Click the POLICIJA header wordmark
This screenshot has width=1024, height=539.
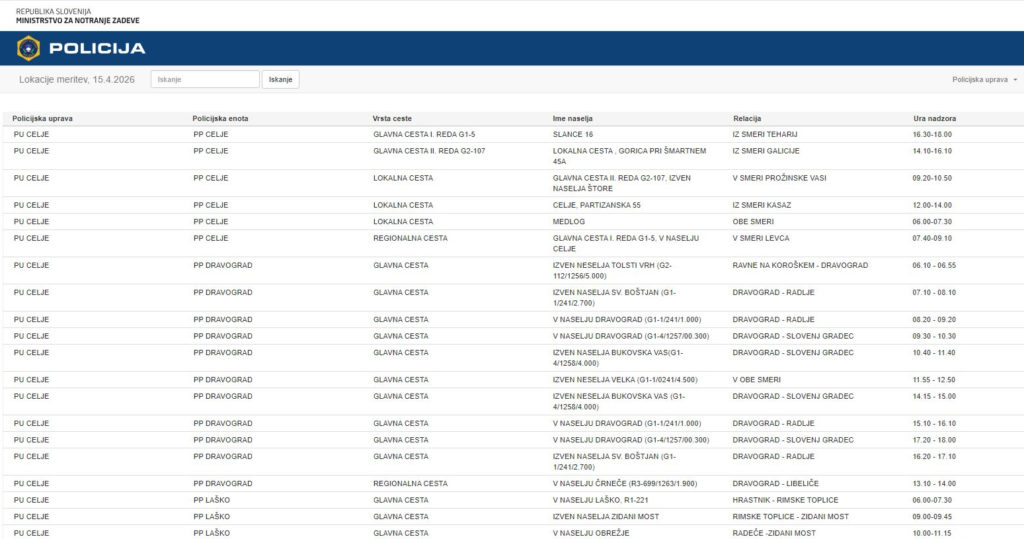pyautogui.click(x=97, y=48)
